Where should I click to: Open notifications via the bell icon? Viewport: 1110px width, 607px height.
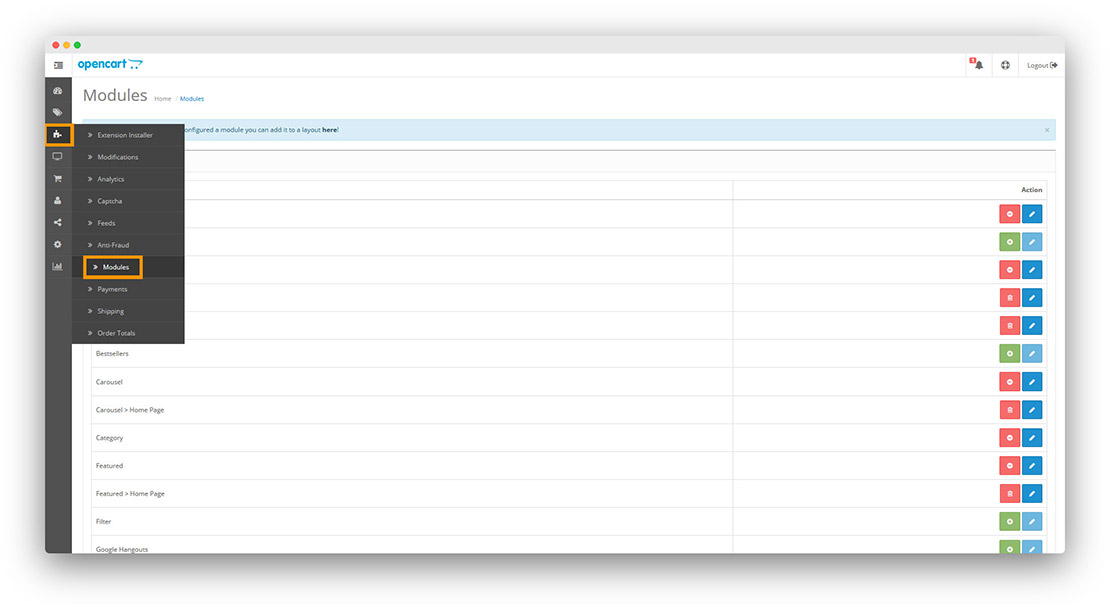977,64
